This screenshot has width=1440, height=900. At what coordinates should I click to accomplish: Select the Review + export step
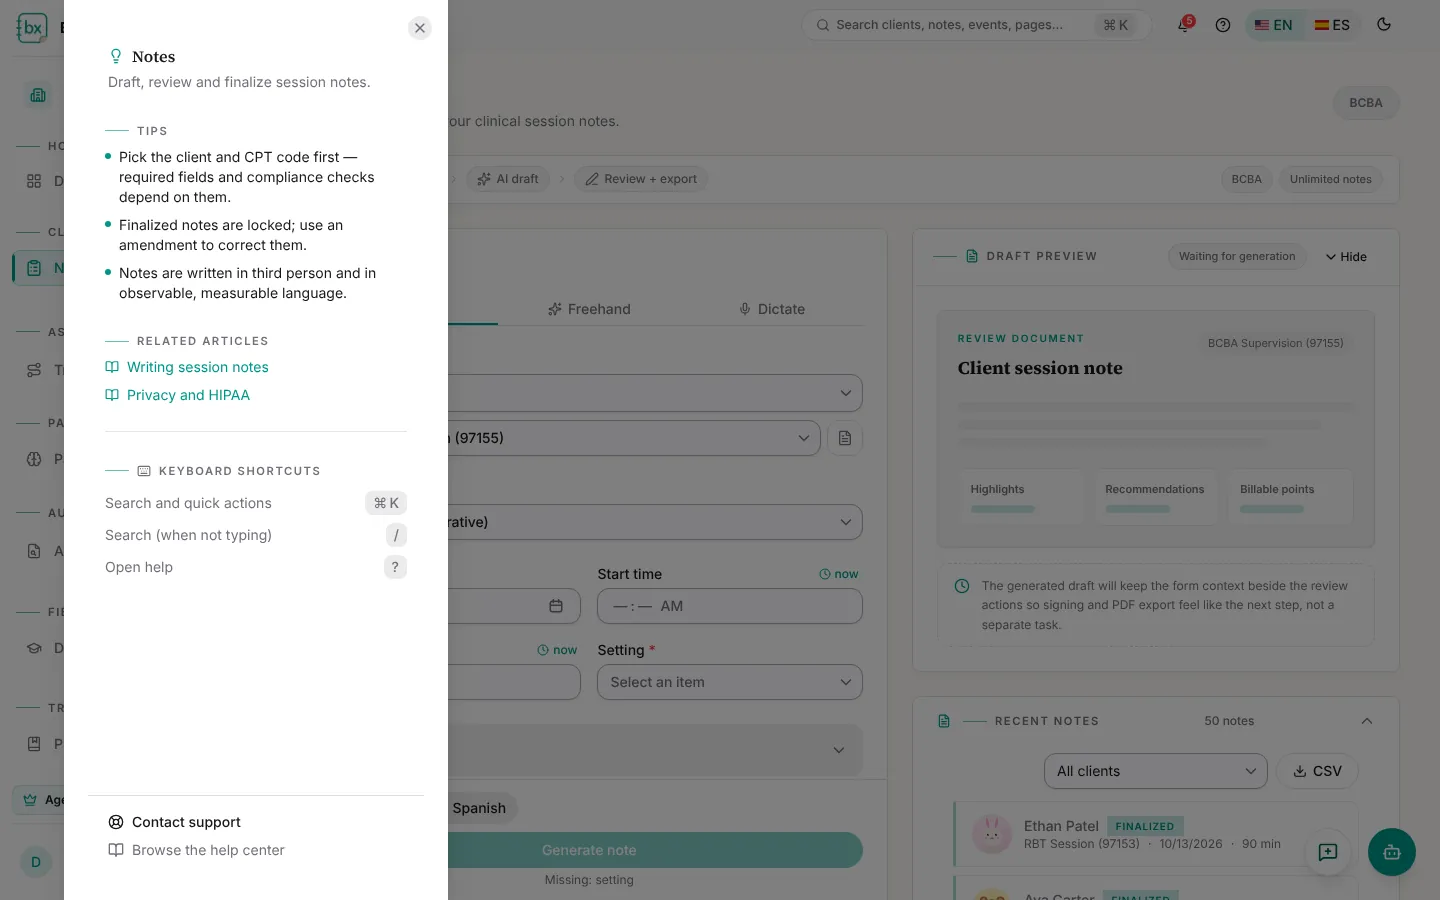641,179
